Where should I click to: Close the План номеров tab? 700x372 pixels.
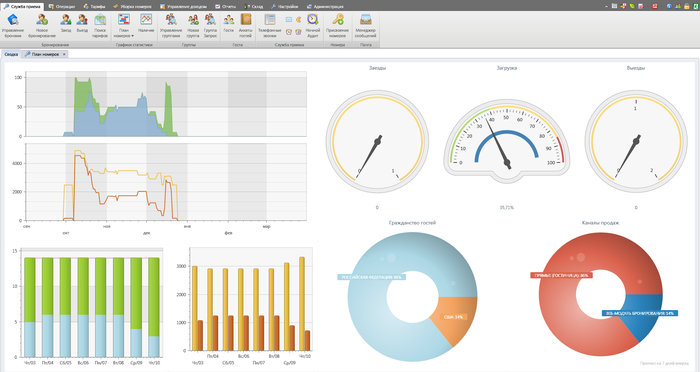[64, 54]
